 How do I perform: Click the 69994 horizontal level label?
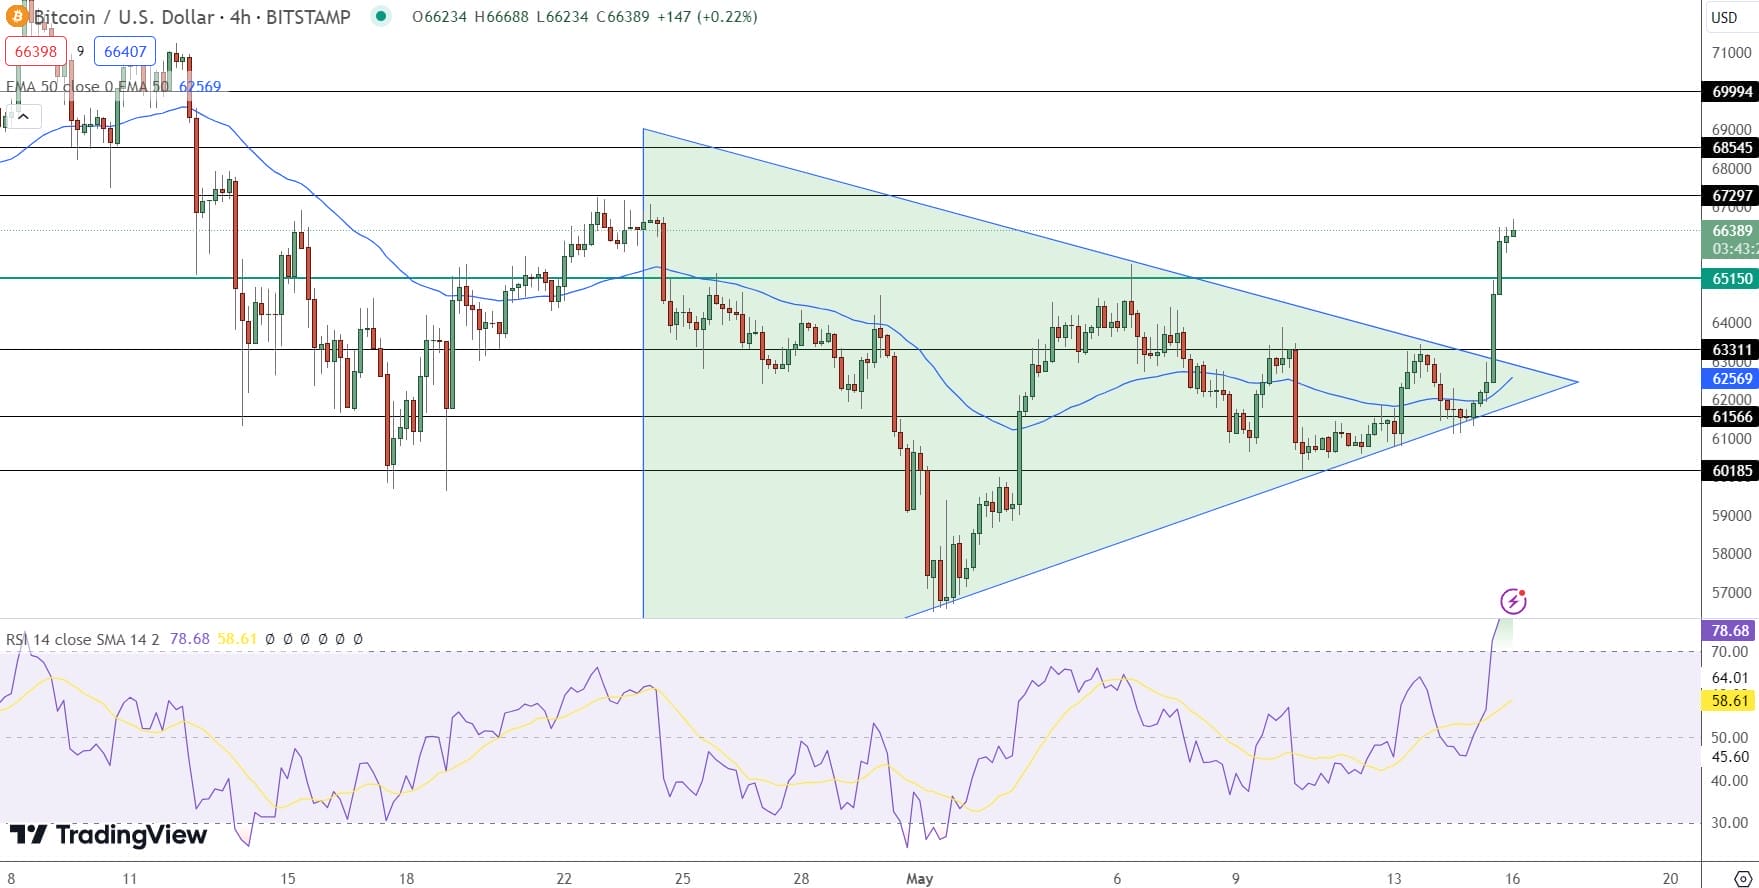[x=1731, y=92]
